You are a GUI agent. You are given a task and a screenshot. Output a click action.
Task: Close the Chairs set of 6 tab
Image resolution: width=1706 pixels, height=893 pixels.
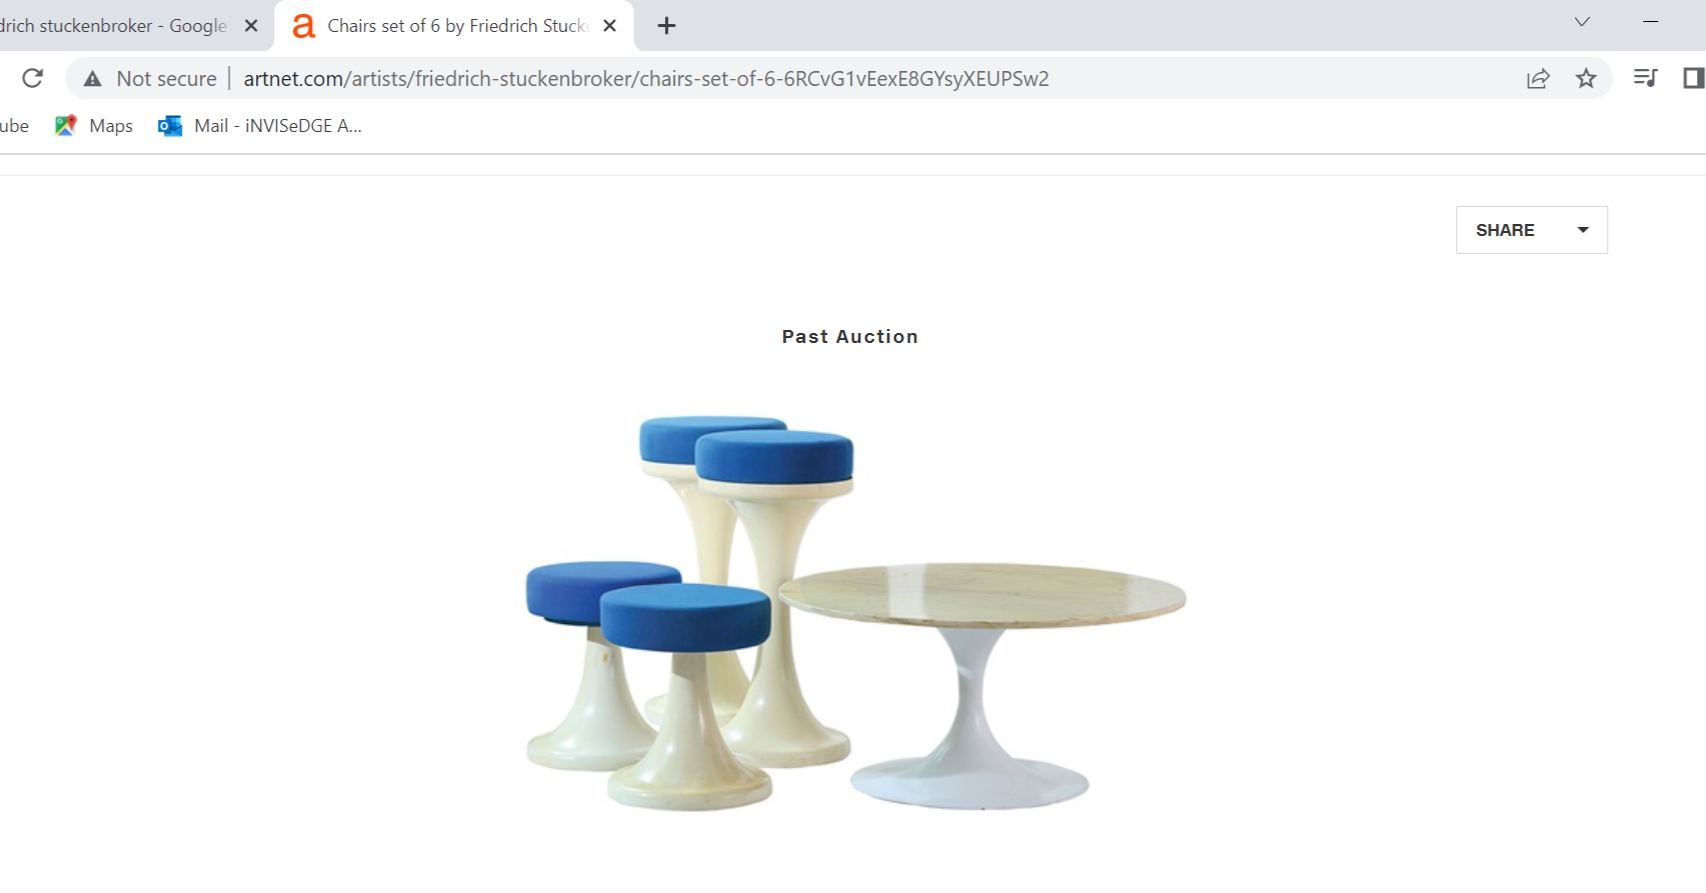pos(610,26)
